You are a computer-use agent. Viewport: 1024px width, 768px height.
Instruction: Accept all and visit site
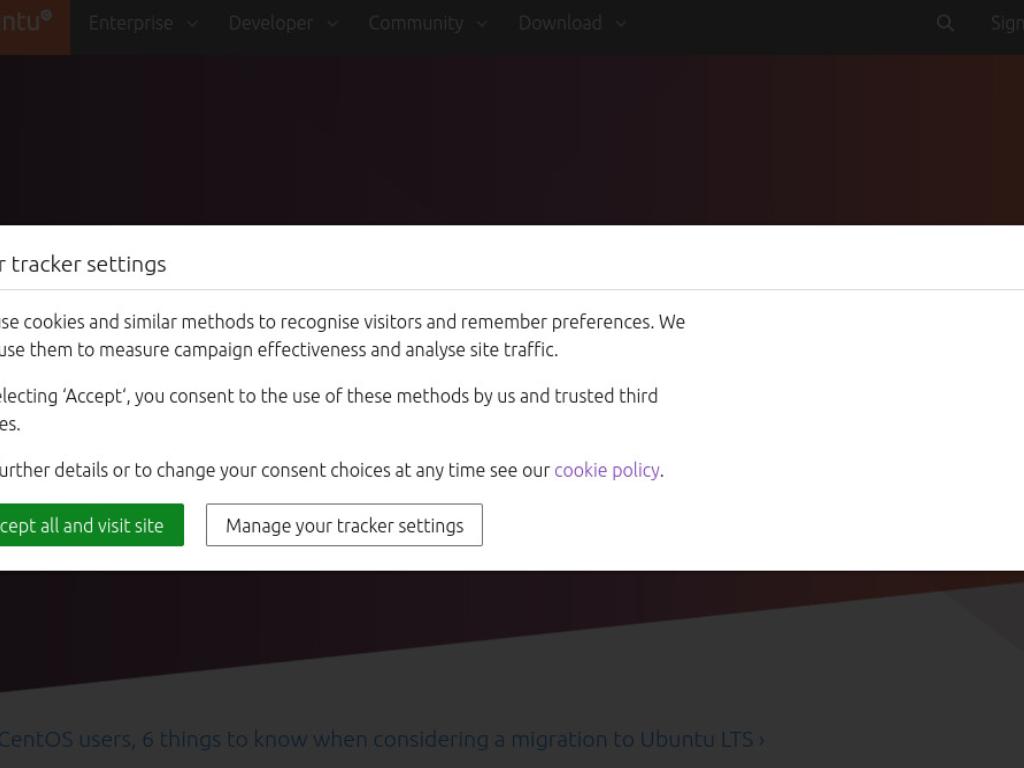coord(91,524)
